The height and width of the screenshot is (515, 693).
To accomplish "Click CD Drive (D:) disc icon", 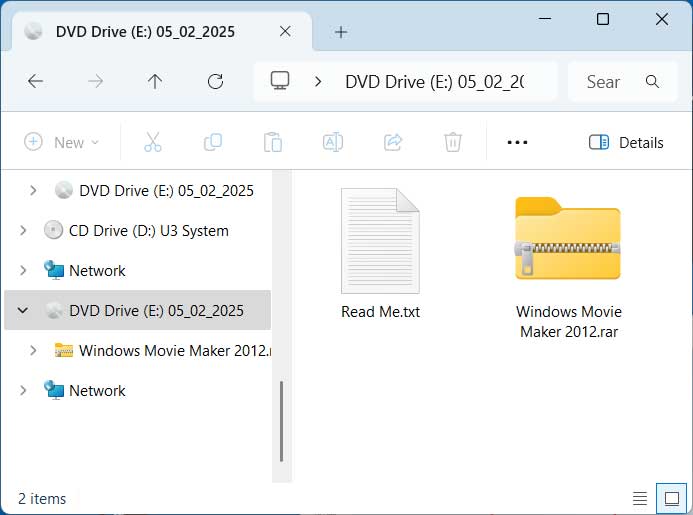I will (53, 230).
